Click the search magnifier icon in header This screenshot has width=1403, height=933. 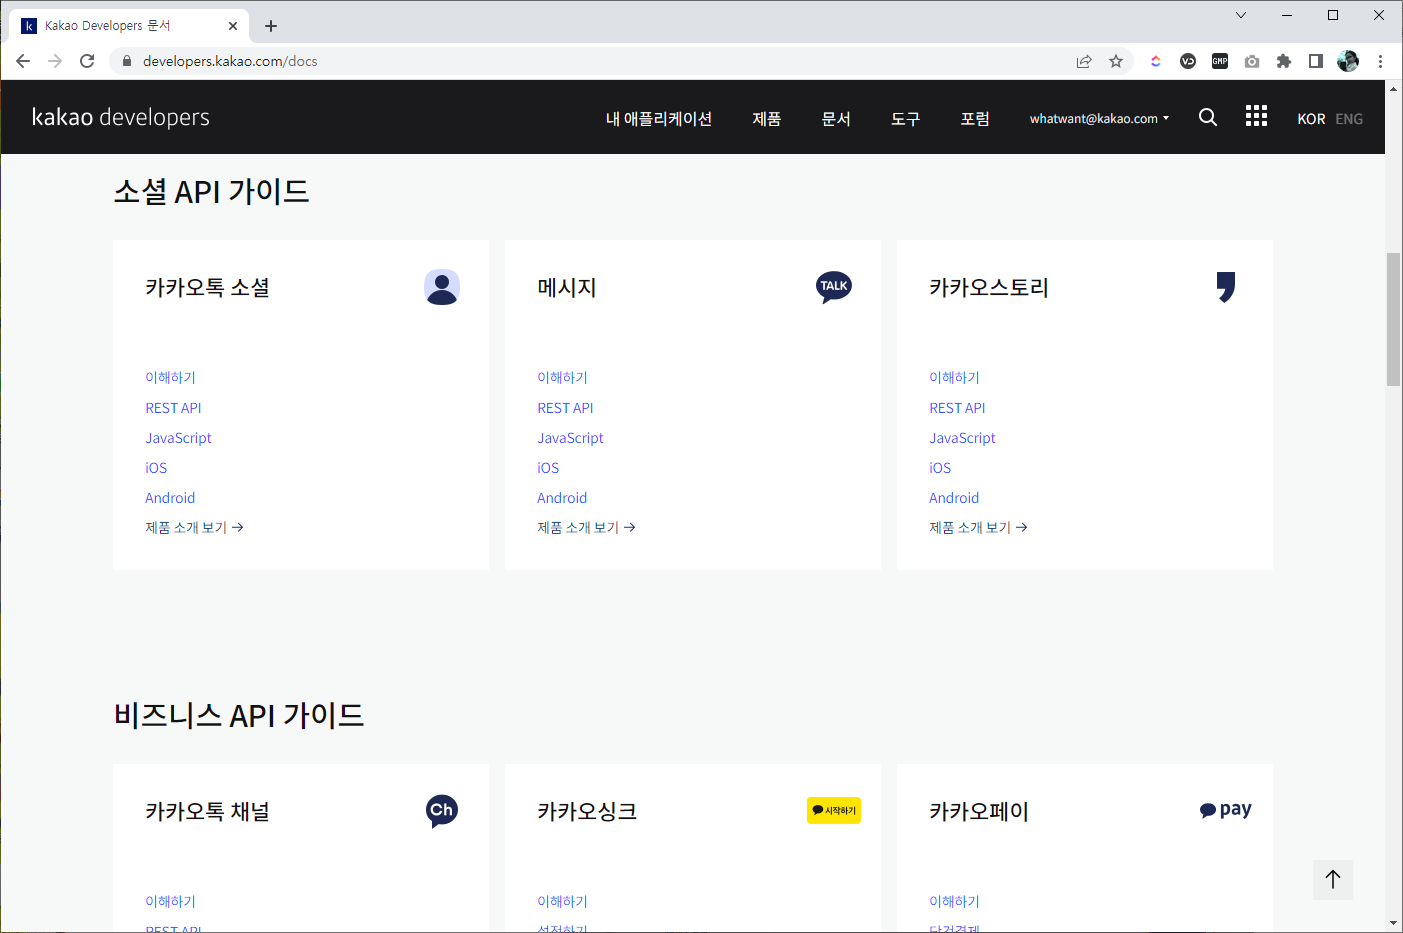[x=1208, y=117]
